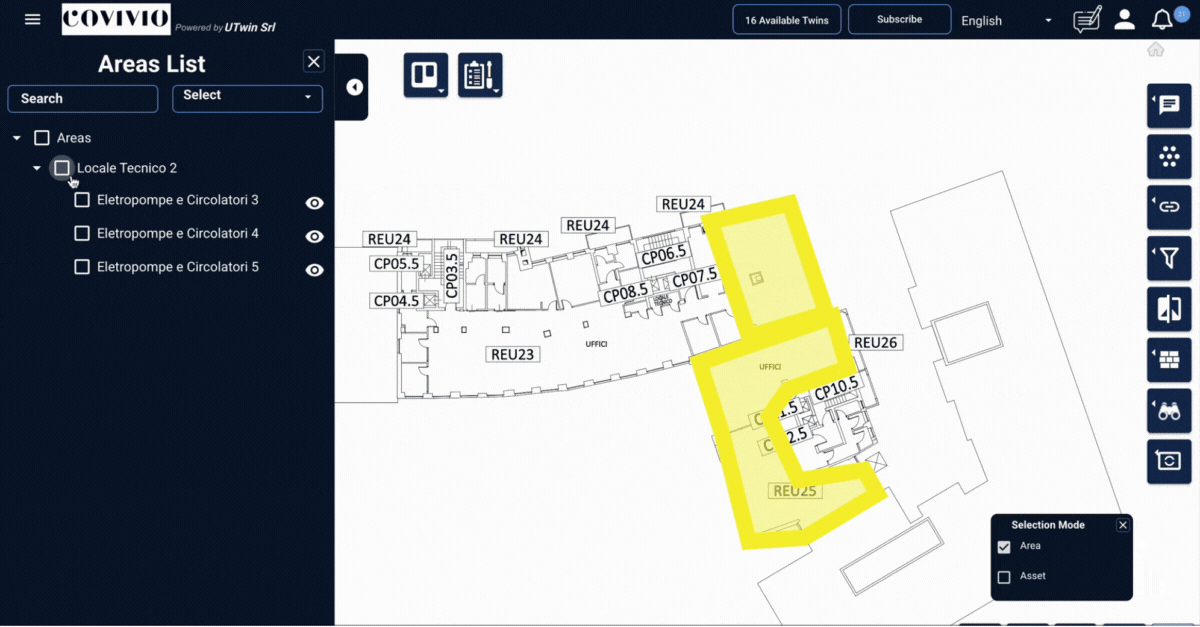Open the English language dropdown
1200x627 pixels.
click(1006, 20)
